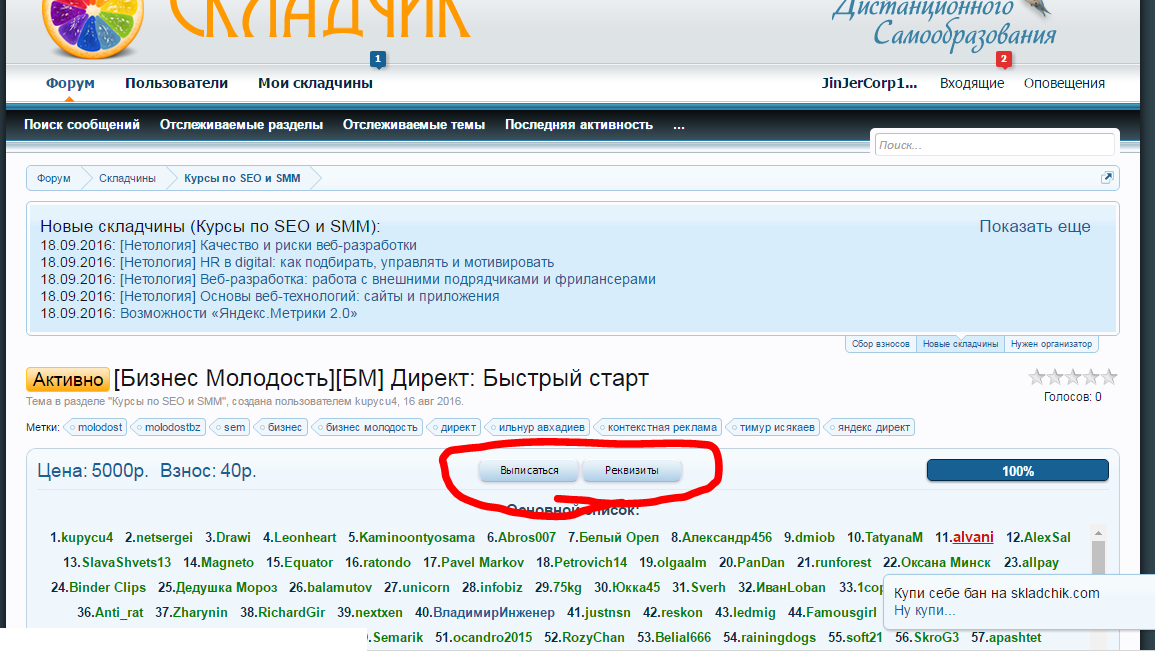Image resolution: width=1155 pixels, height=651 pixels.
Task: Click the бизнес молодость tag
Action: tap(367, 427)
